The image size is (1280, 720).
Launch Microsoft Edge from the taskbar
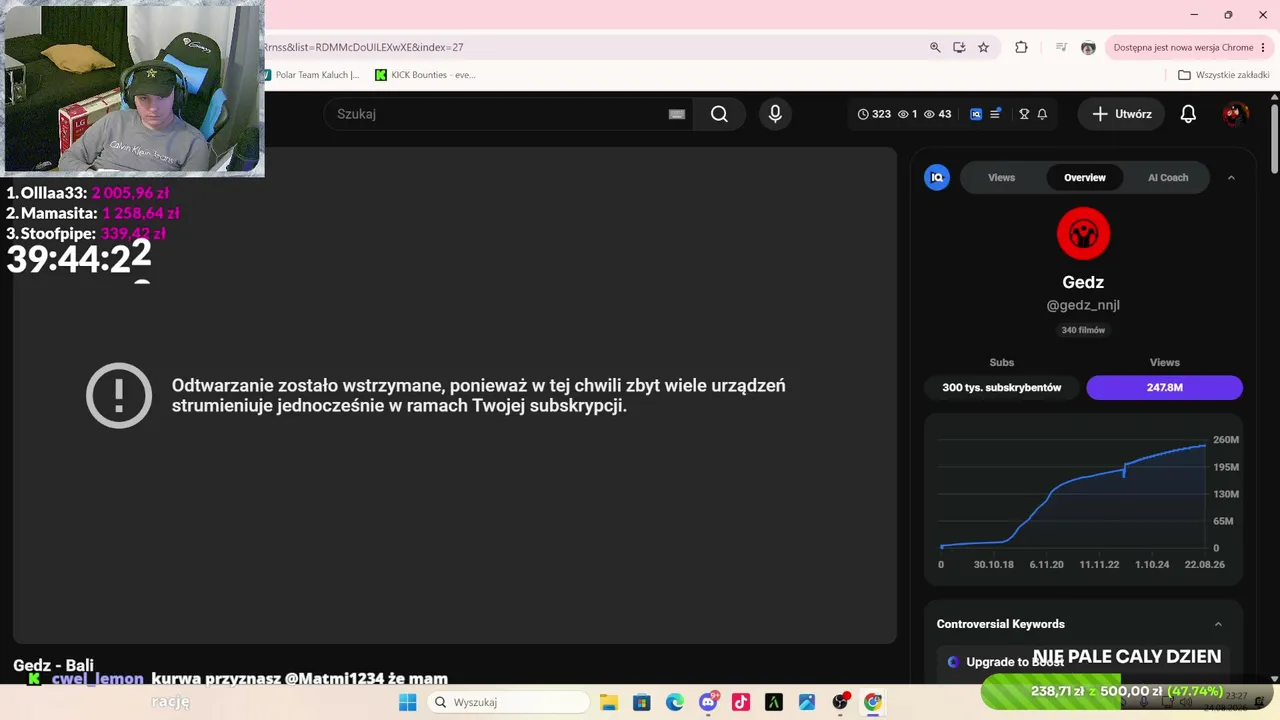tap(675, 702)
